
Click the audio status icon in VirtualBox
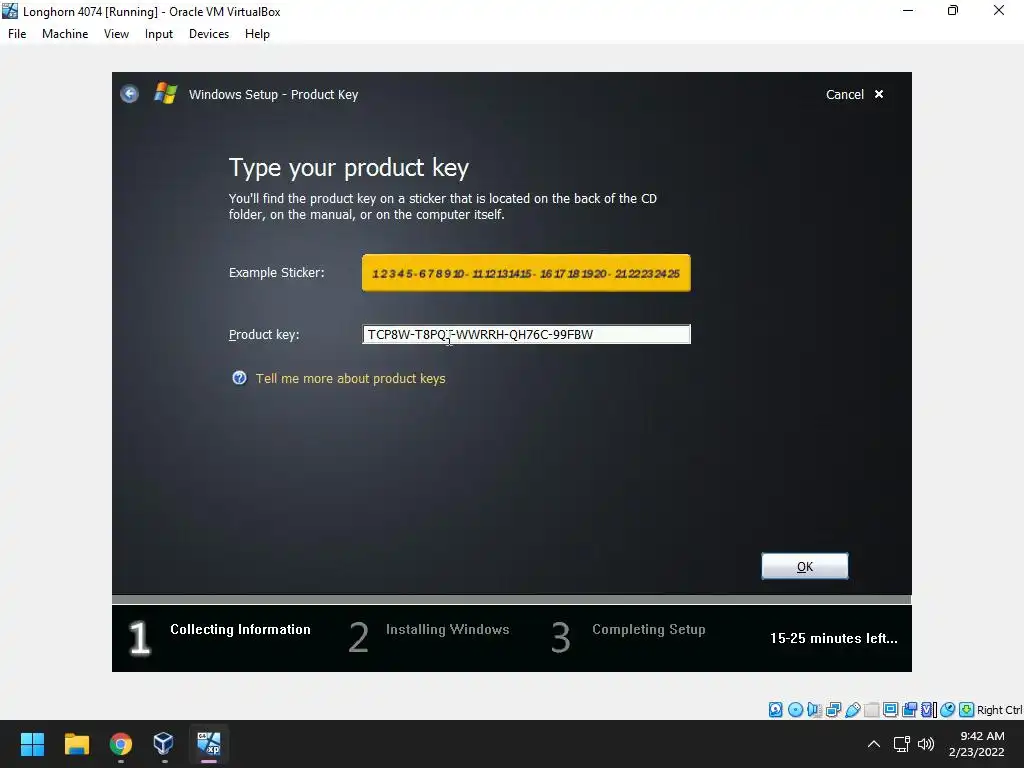pos(814,710)
